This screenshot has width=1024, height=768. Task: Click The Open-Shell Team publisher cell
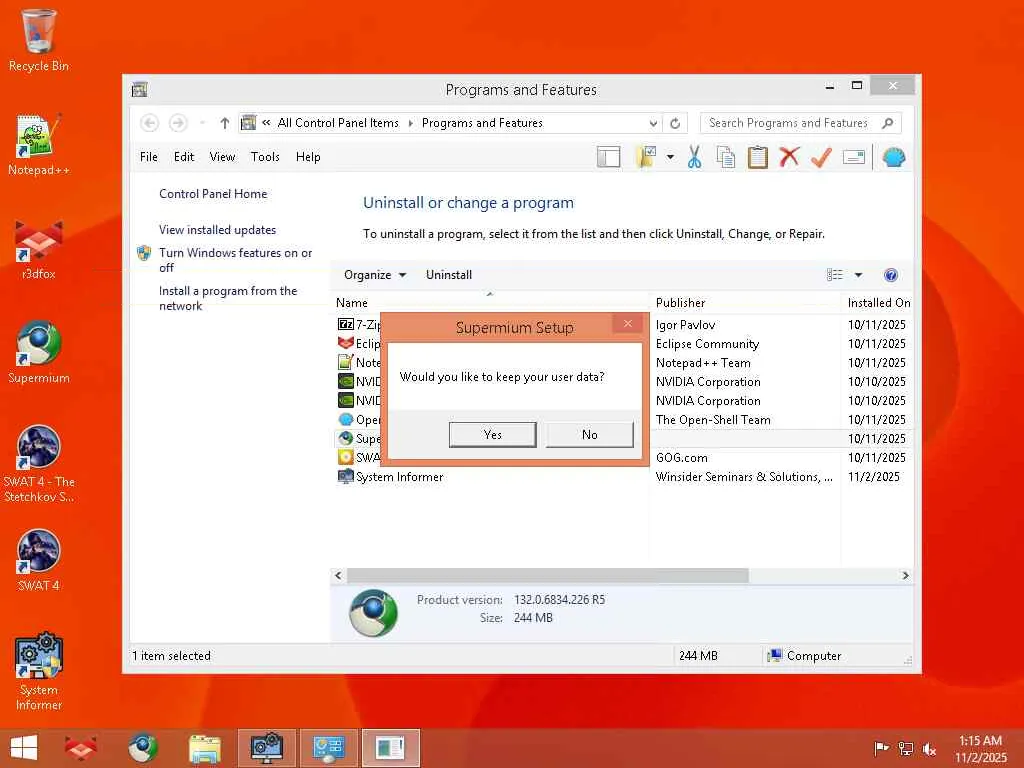(x=712, y=420)
